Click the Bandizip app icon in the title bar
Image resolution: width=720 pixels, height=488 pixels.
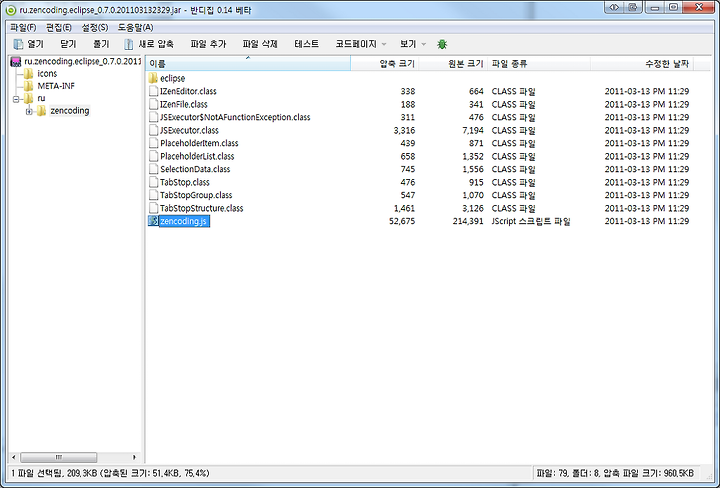click(x=11, y=10)
